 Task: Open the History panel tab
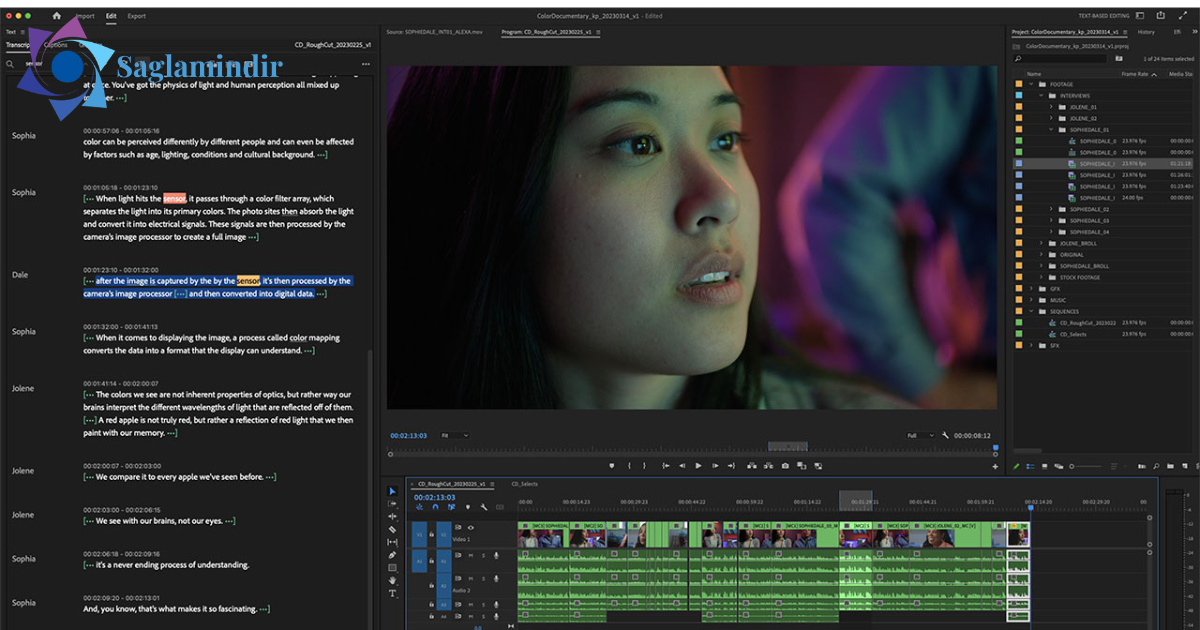point(1146,32)
